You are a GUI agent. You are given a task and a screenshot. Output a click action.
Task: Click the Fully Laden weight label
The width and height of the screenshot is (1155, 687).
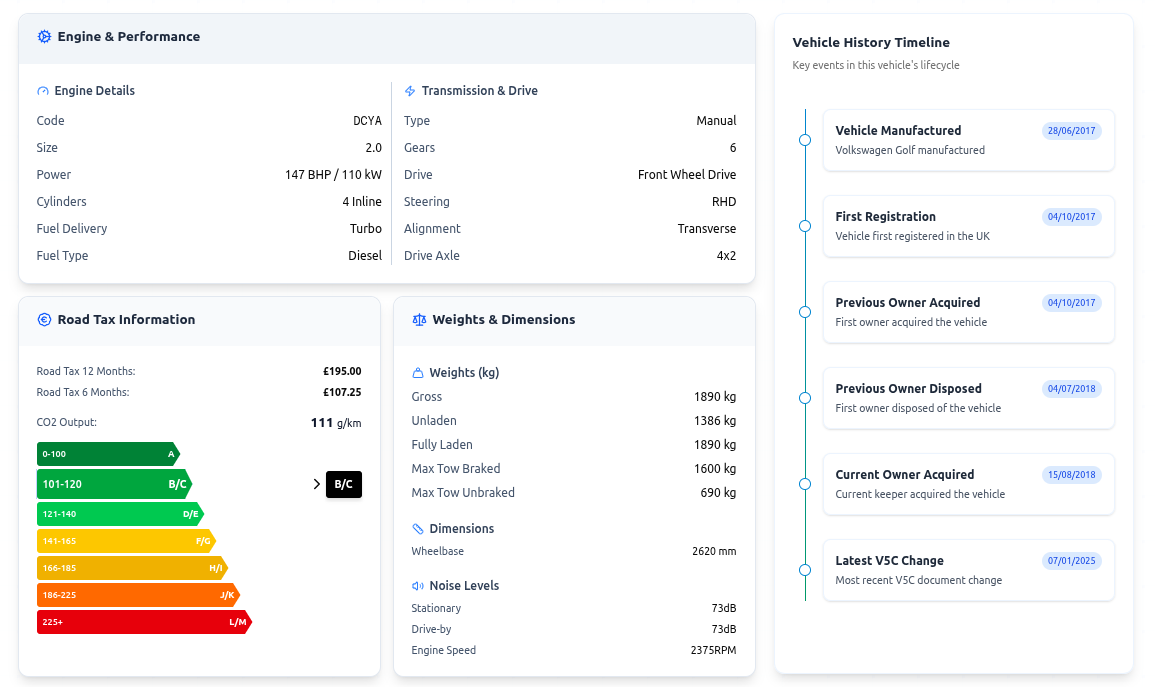(442, 445)
